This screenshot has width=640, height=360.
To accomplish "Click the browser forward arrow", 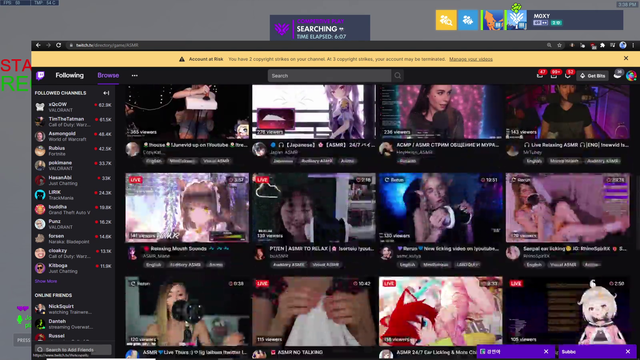I will [x=48, y=45].
